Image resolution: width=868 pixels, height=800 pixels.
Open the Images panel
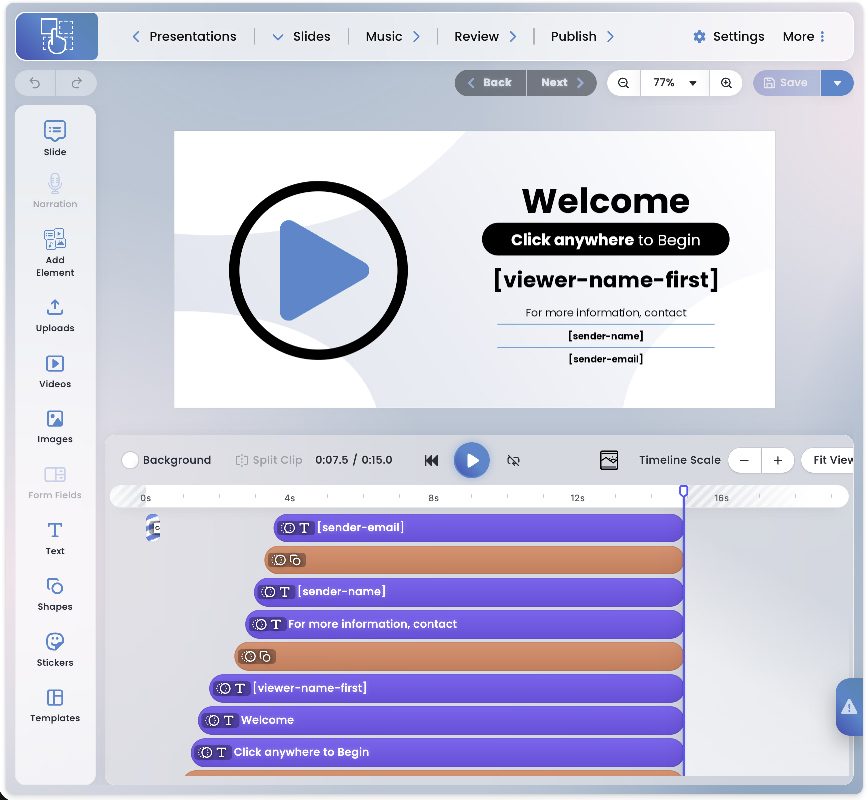(x=55, y=427)
